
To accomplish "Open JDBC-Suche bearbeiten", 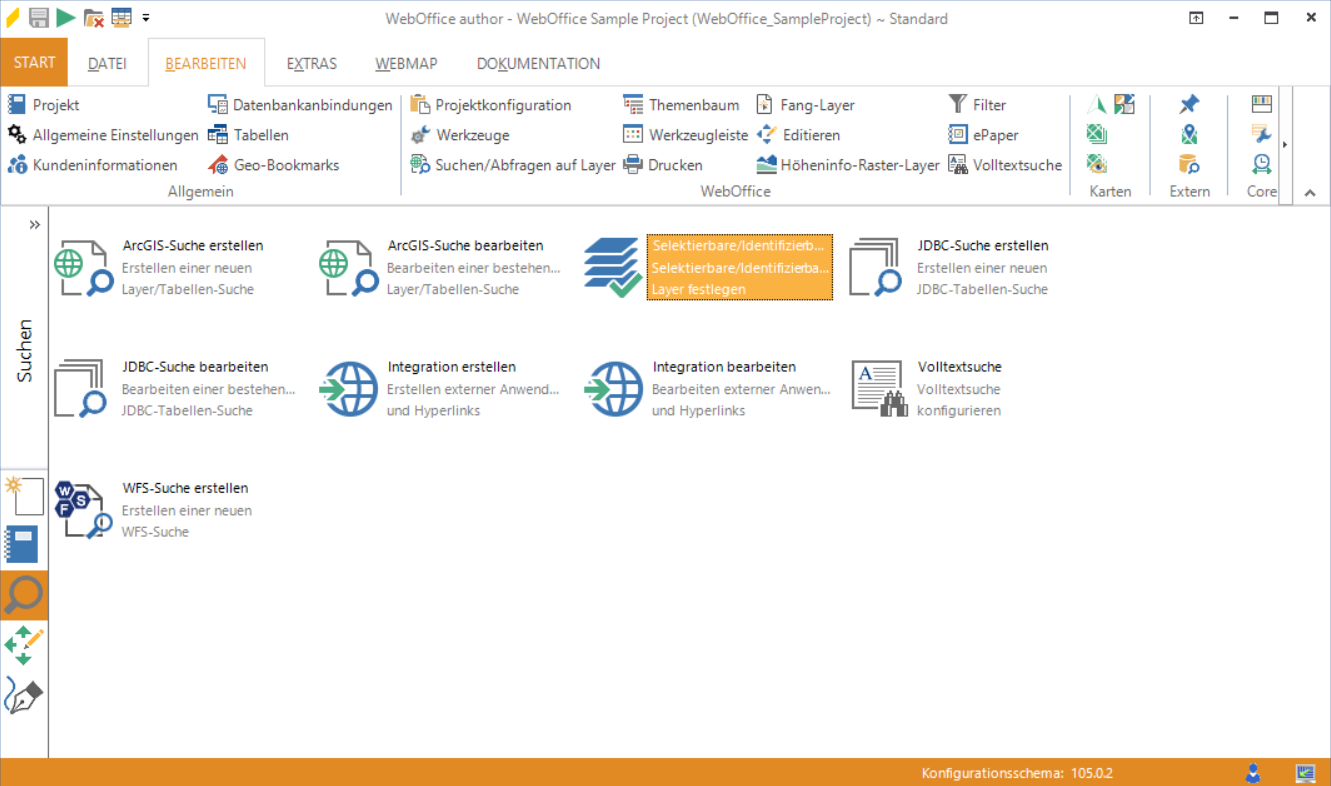I will (x=175, y=389).
